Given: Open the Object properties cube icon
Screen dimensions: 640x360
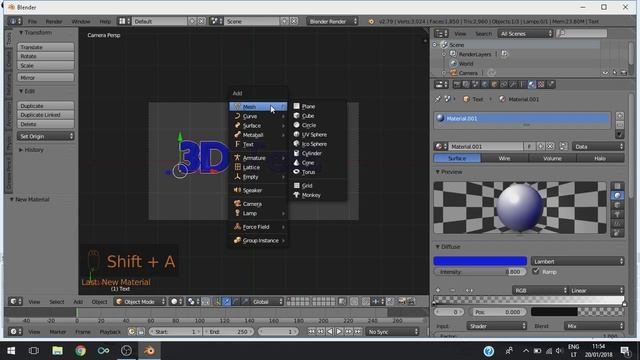Looking at the screenshot, I should 494,84.
